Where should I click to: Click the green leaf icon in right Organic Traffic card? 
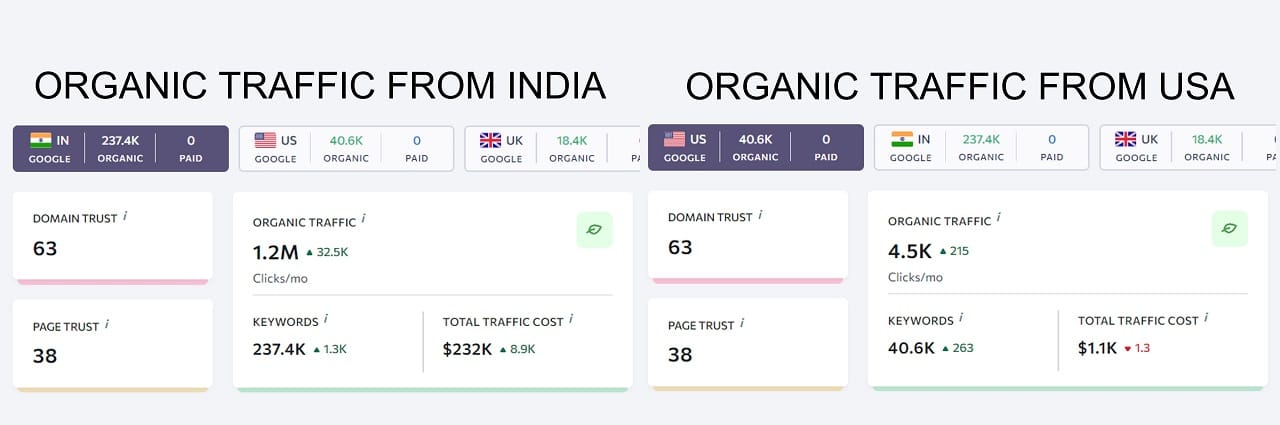tap(1229, 229)
